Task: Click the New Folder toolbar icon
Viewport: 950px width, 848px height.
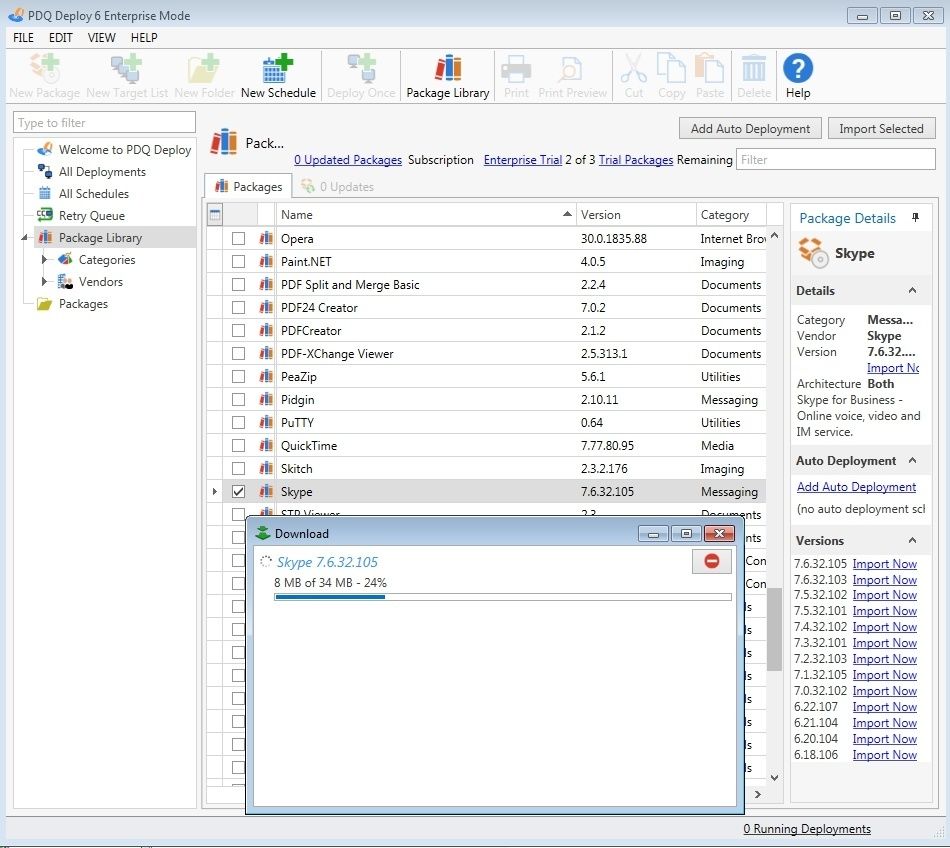Action: [203, 68]
